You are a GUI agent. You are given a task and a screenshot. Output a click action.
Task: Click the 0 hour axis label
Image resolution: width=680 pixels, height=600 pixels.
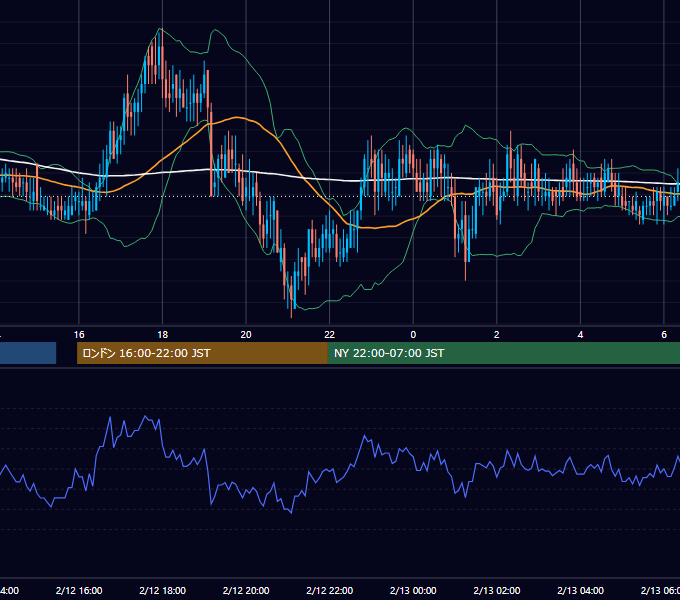pyautogui.click(x=413, y=335)
